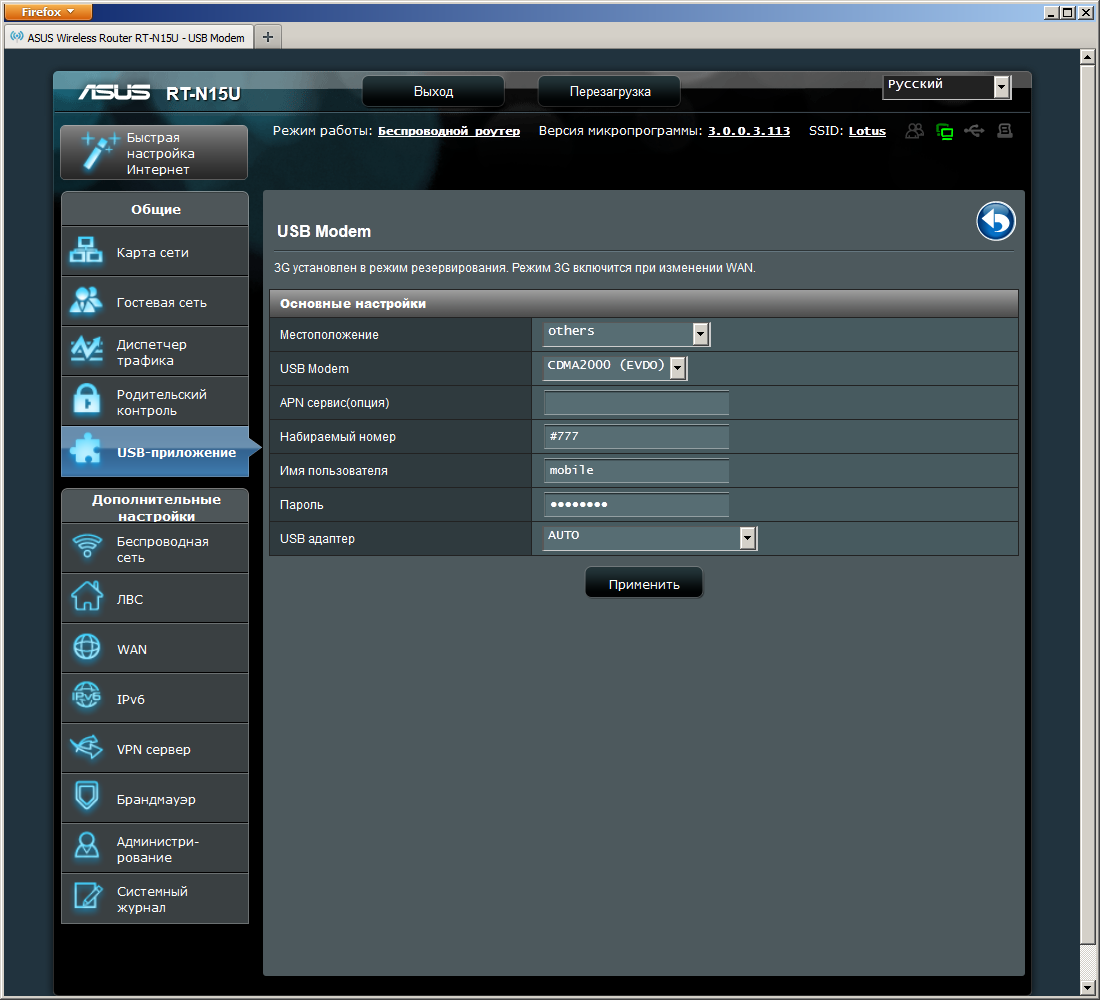The height and width of the screenshot is (1000, 1100).
Task: Click the USB status icon
Action: click(974, 131)
